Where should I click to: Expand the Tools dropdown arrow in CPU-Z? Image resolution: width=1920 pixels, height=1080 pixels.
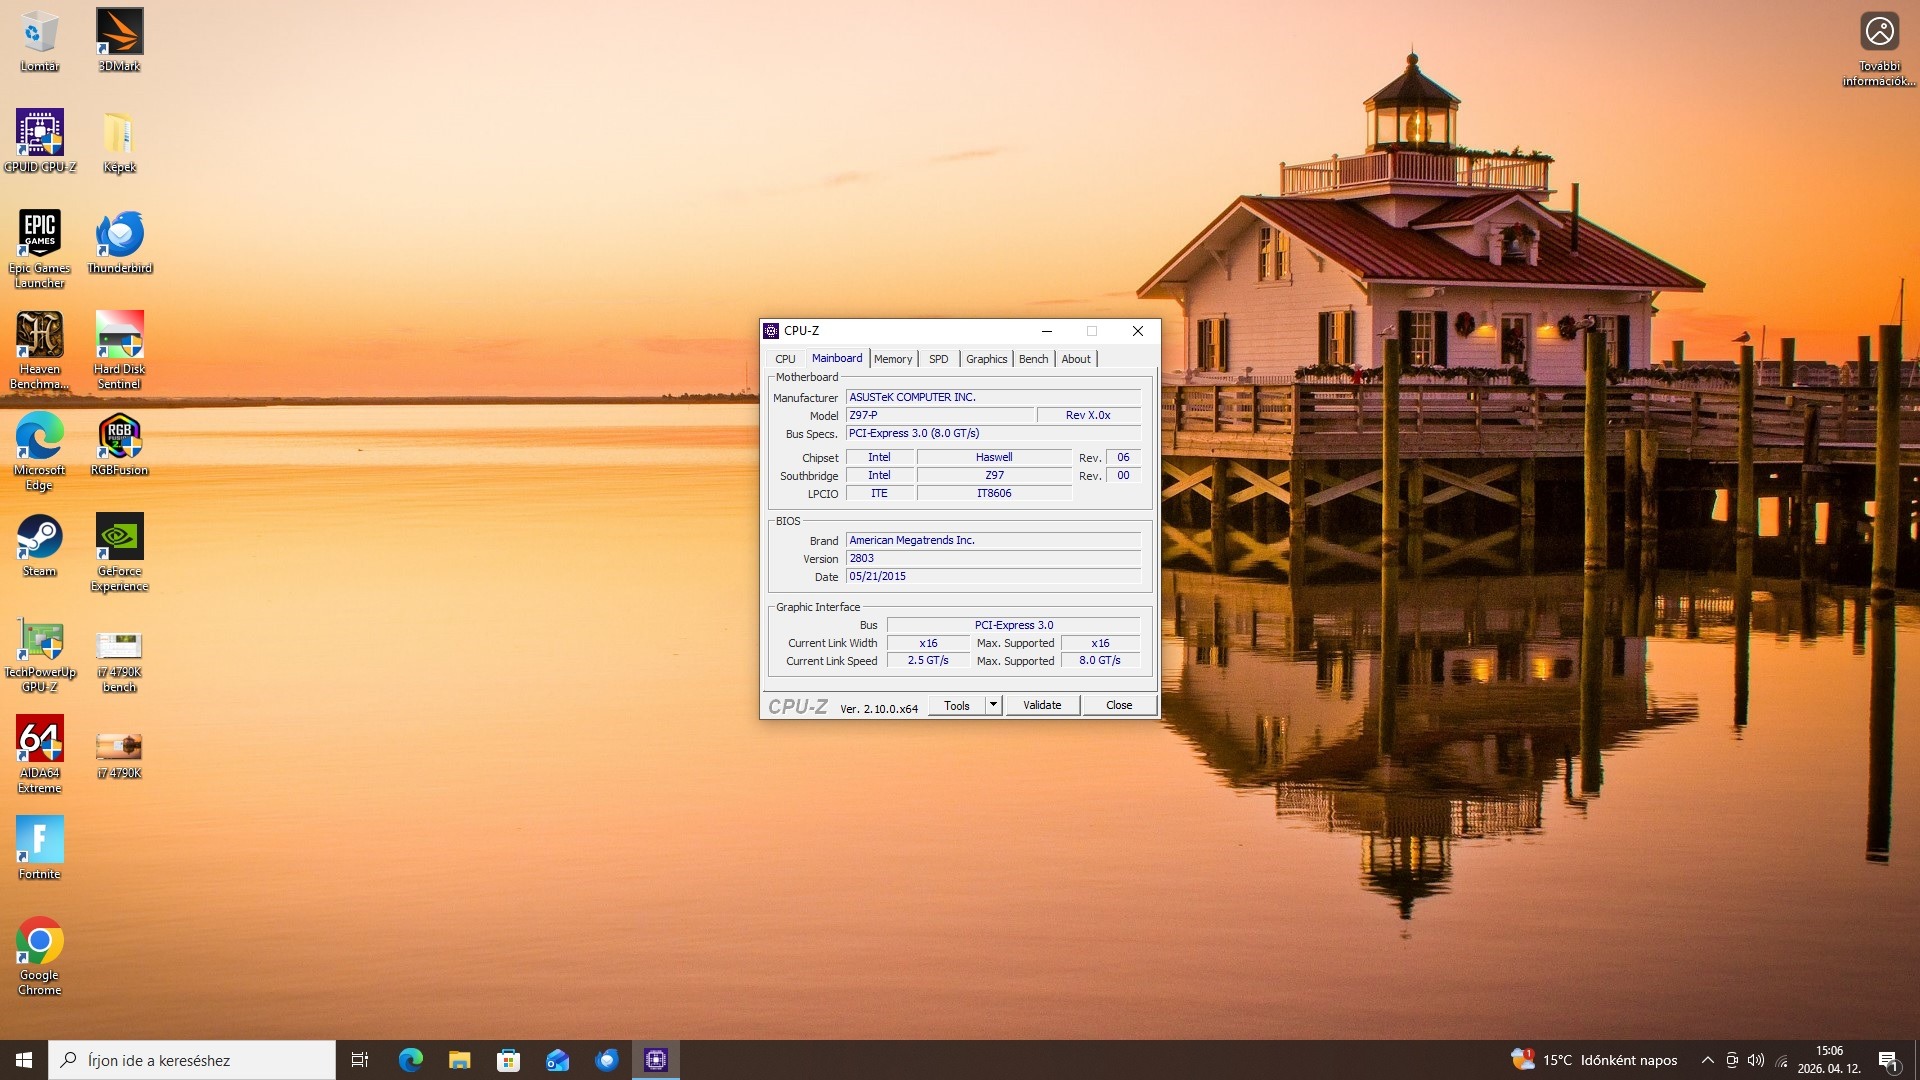pos(993,705)
